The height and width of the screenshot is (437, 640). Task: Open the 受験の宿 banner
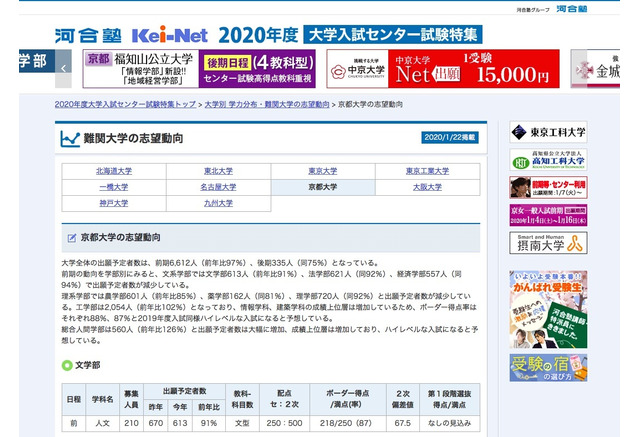[x=548, y=368]
